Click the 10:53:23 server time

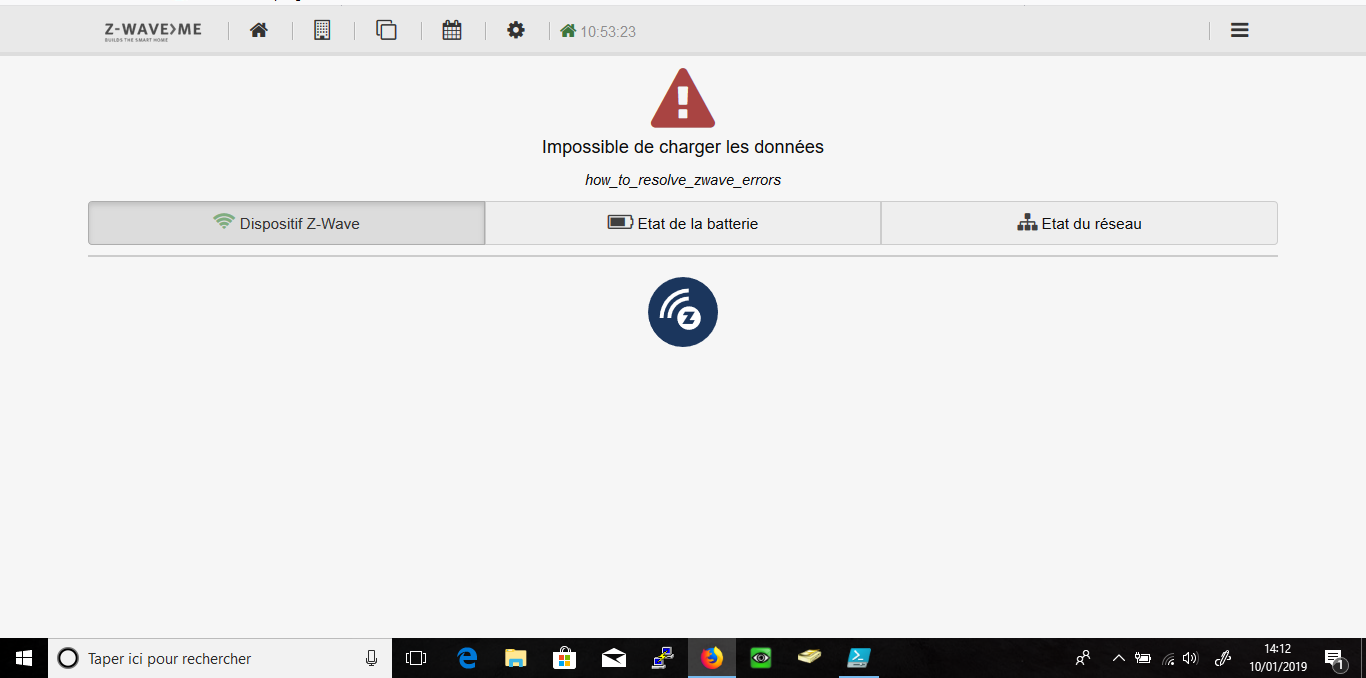pos(608,32)
